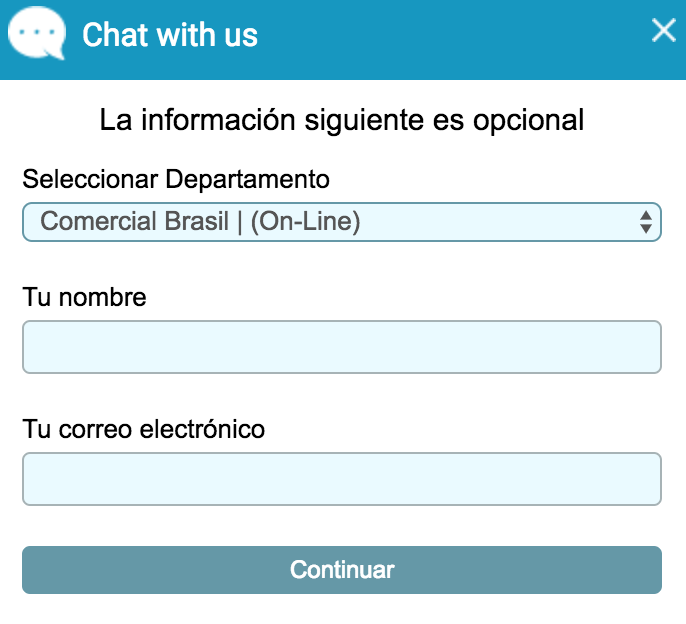
Task: Click the blue chat header bar
Action: [x=343, y=40]
